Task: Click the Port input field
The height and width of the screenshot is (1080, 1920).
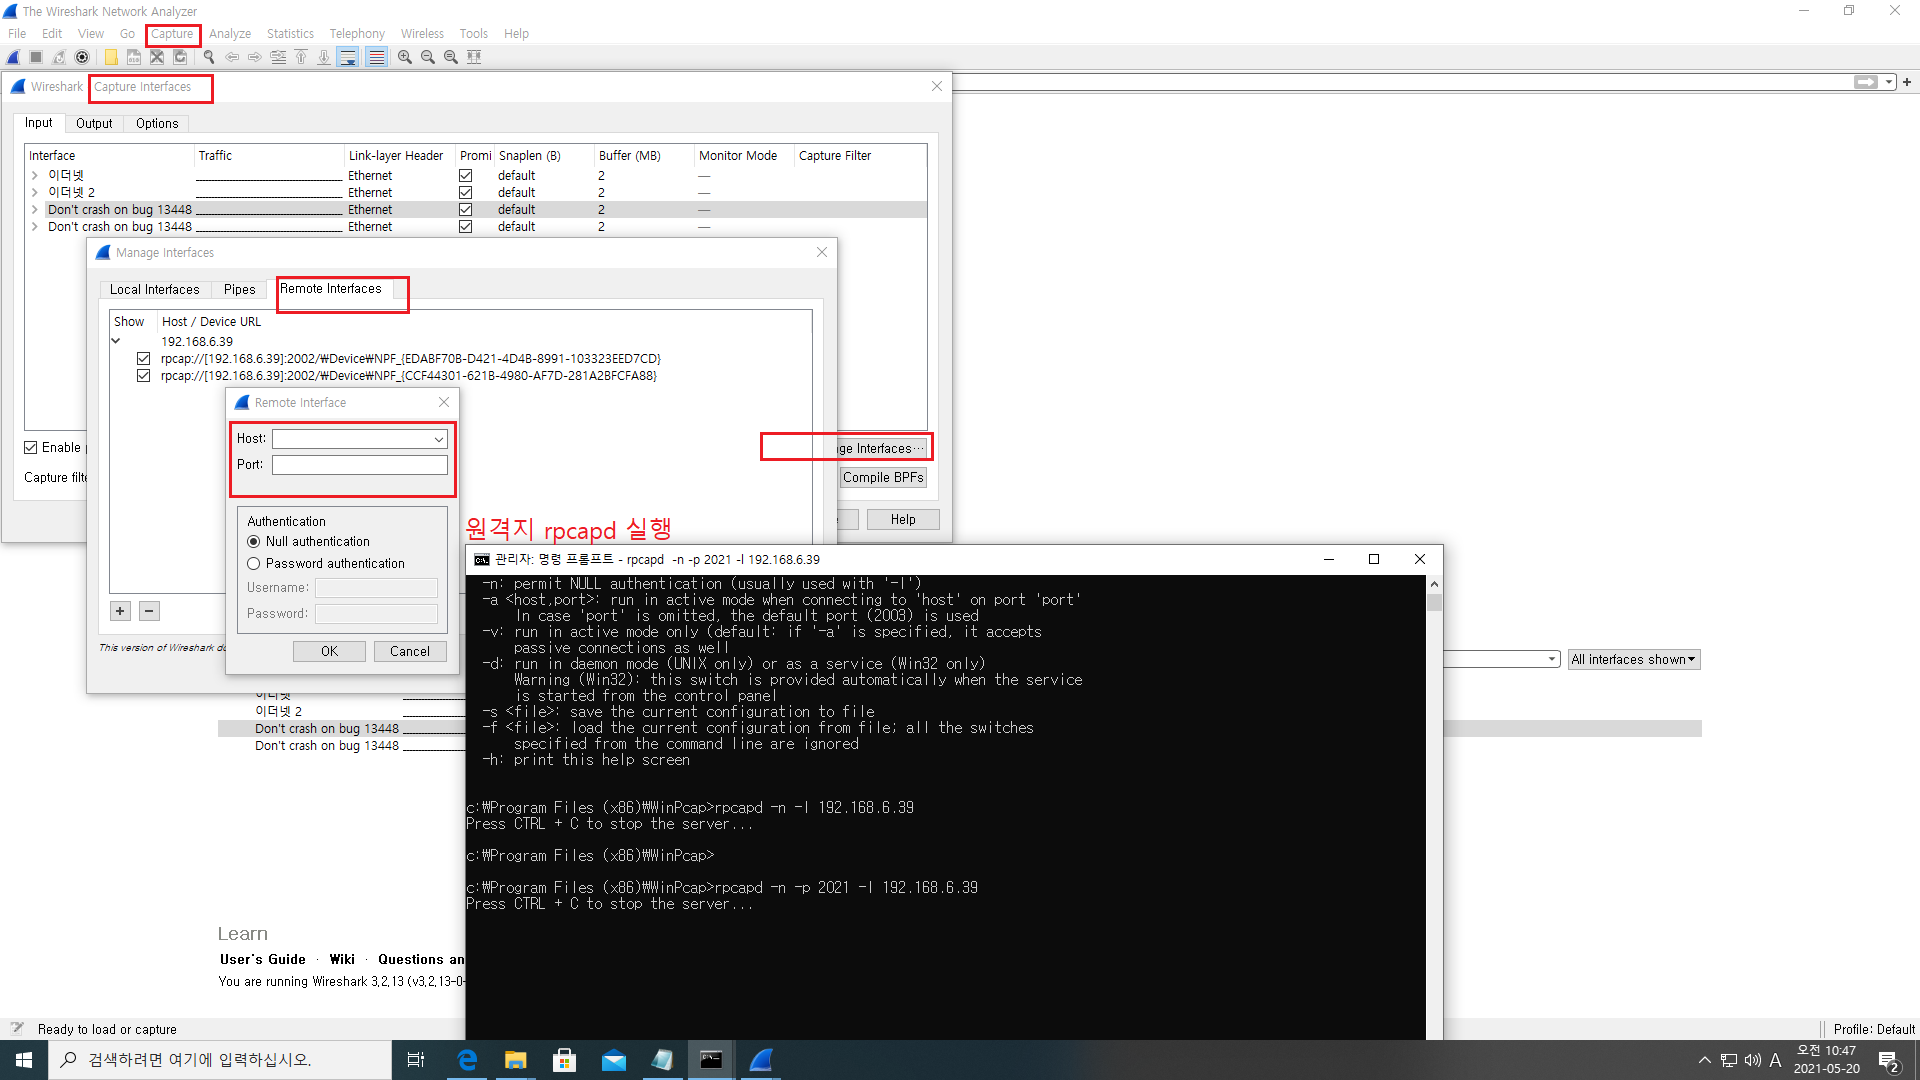Action: (359, 465)
